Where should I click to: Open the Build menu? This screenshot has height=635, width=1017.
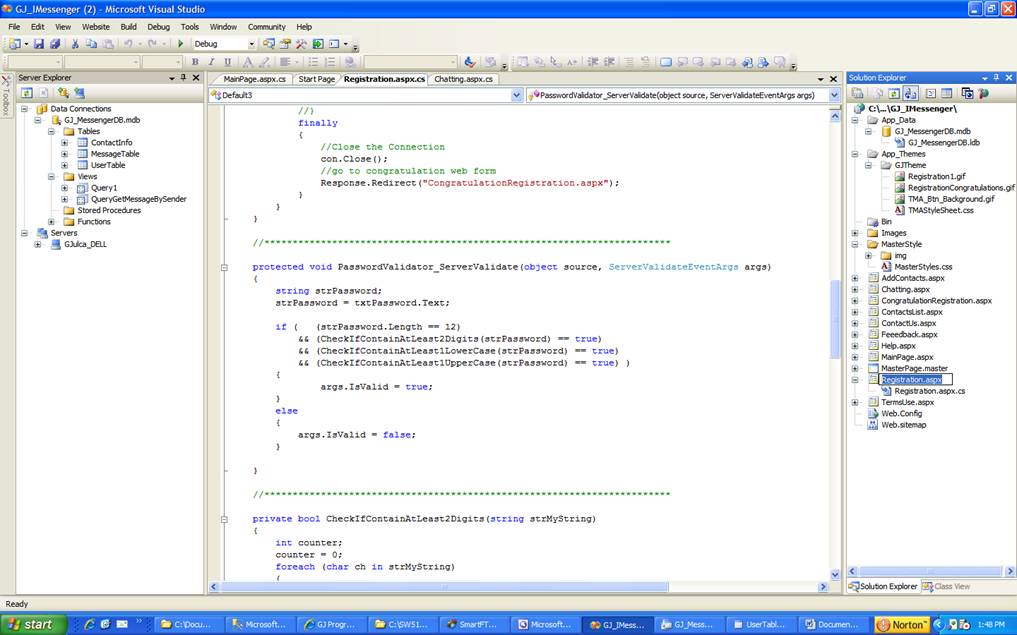pos(128,27)
